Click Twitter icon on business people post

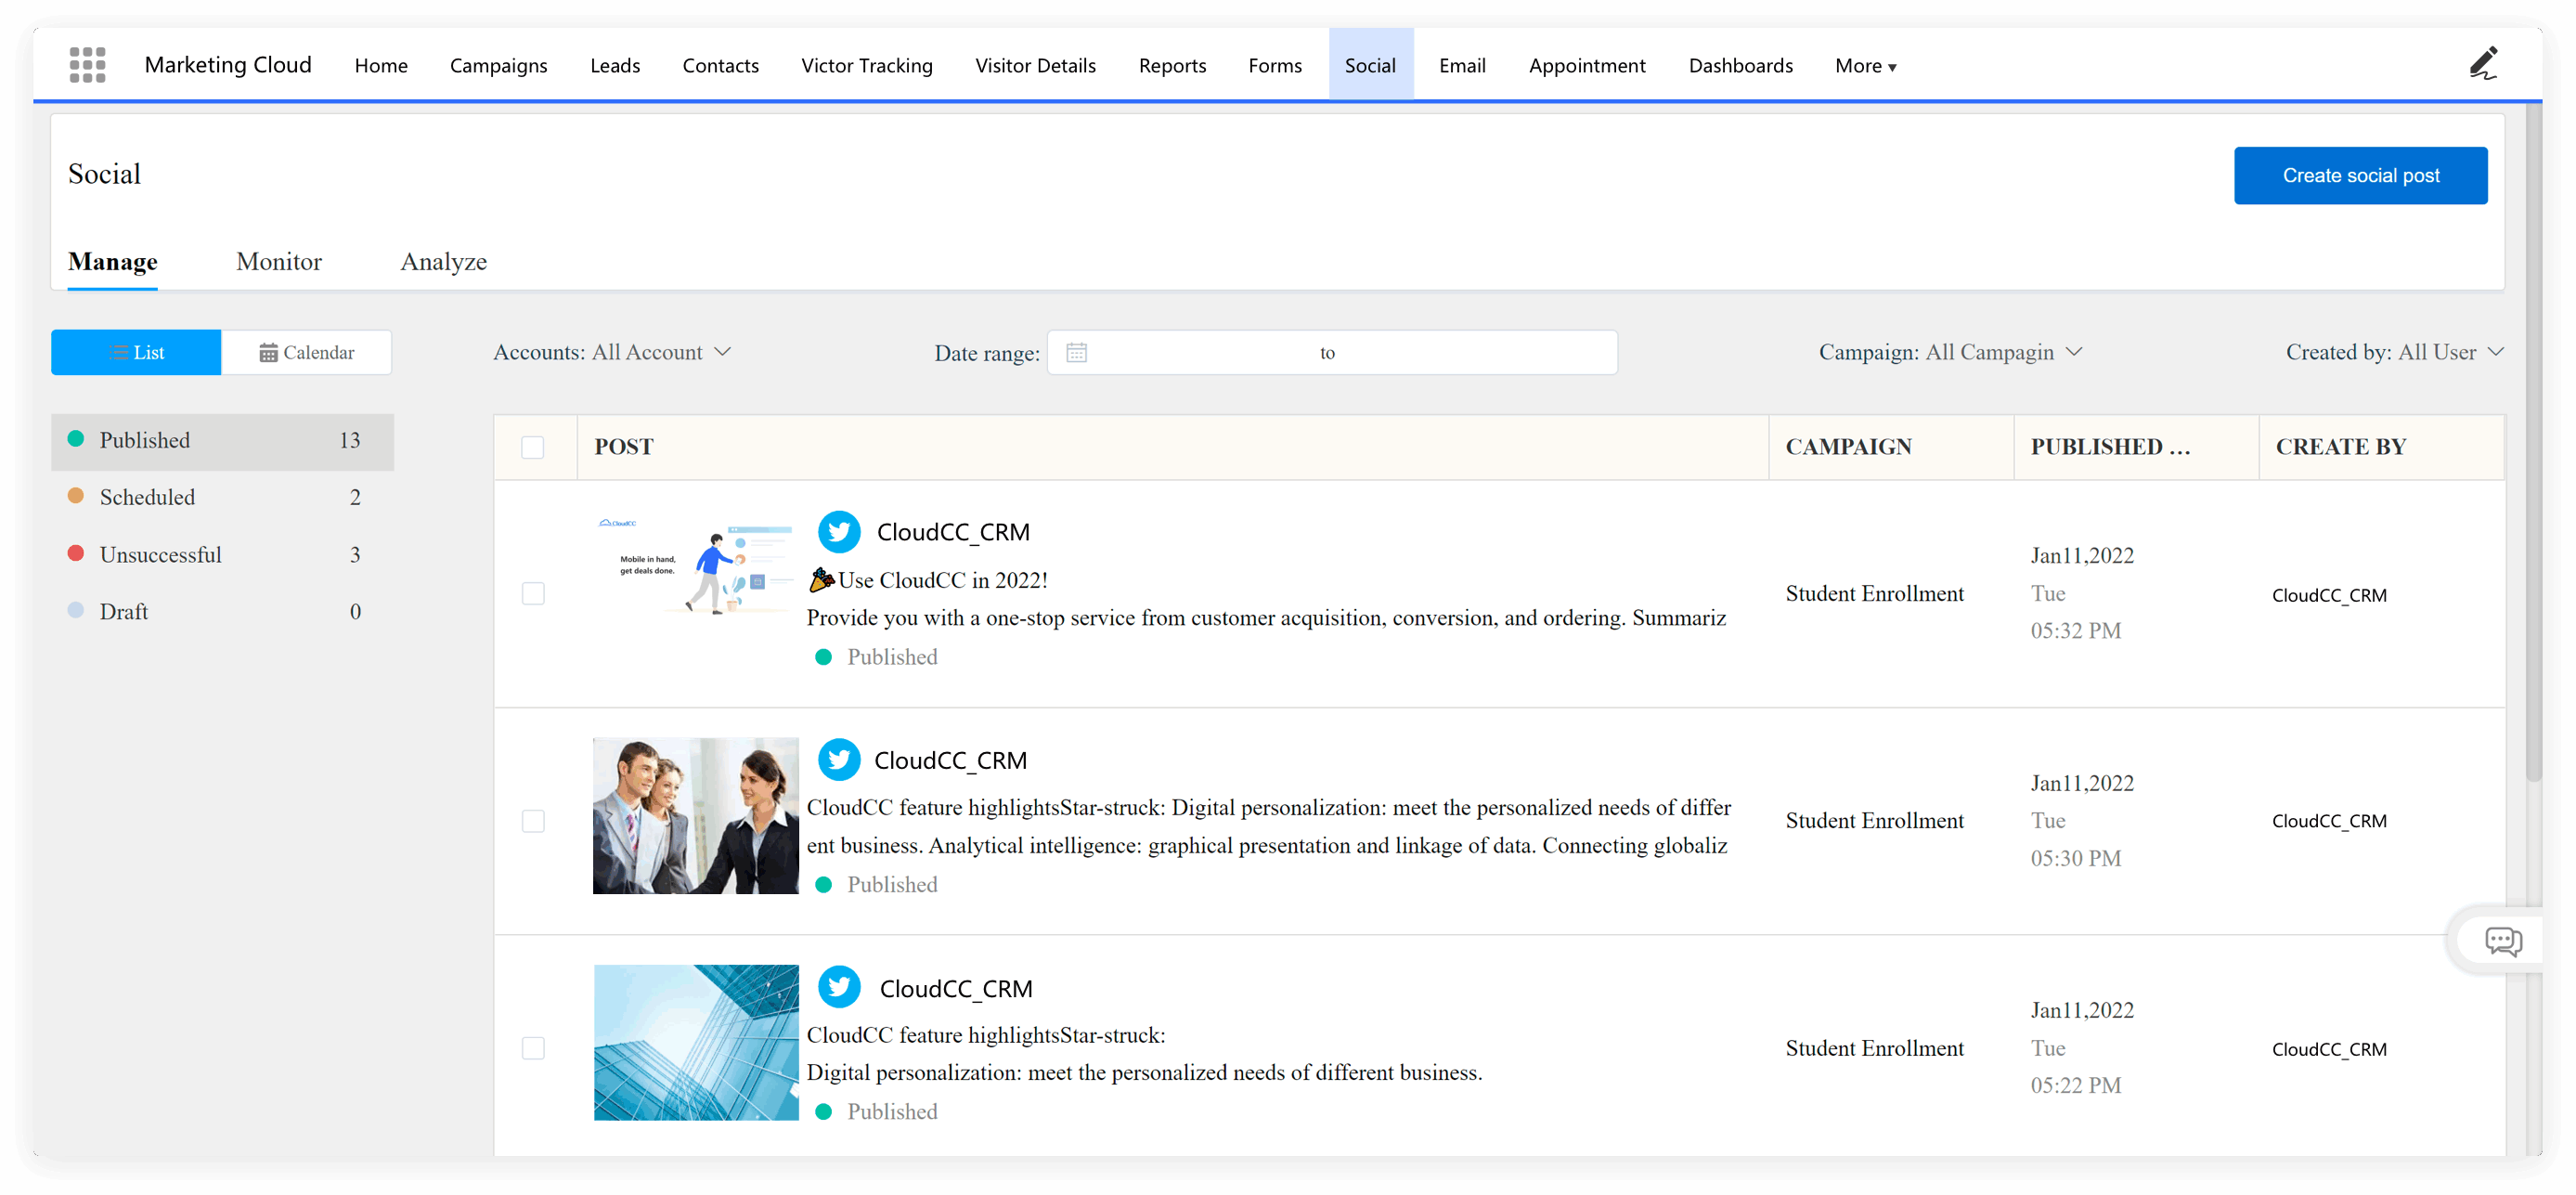[838, 760]
